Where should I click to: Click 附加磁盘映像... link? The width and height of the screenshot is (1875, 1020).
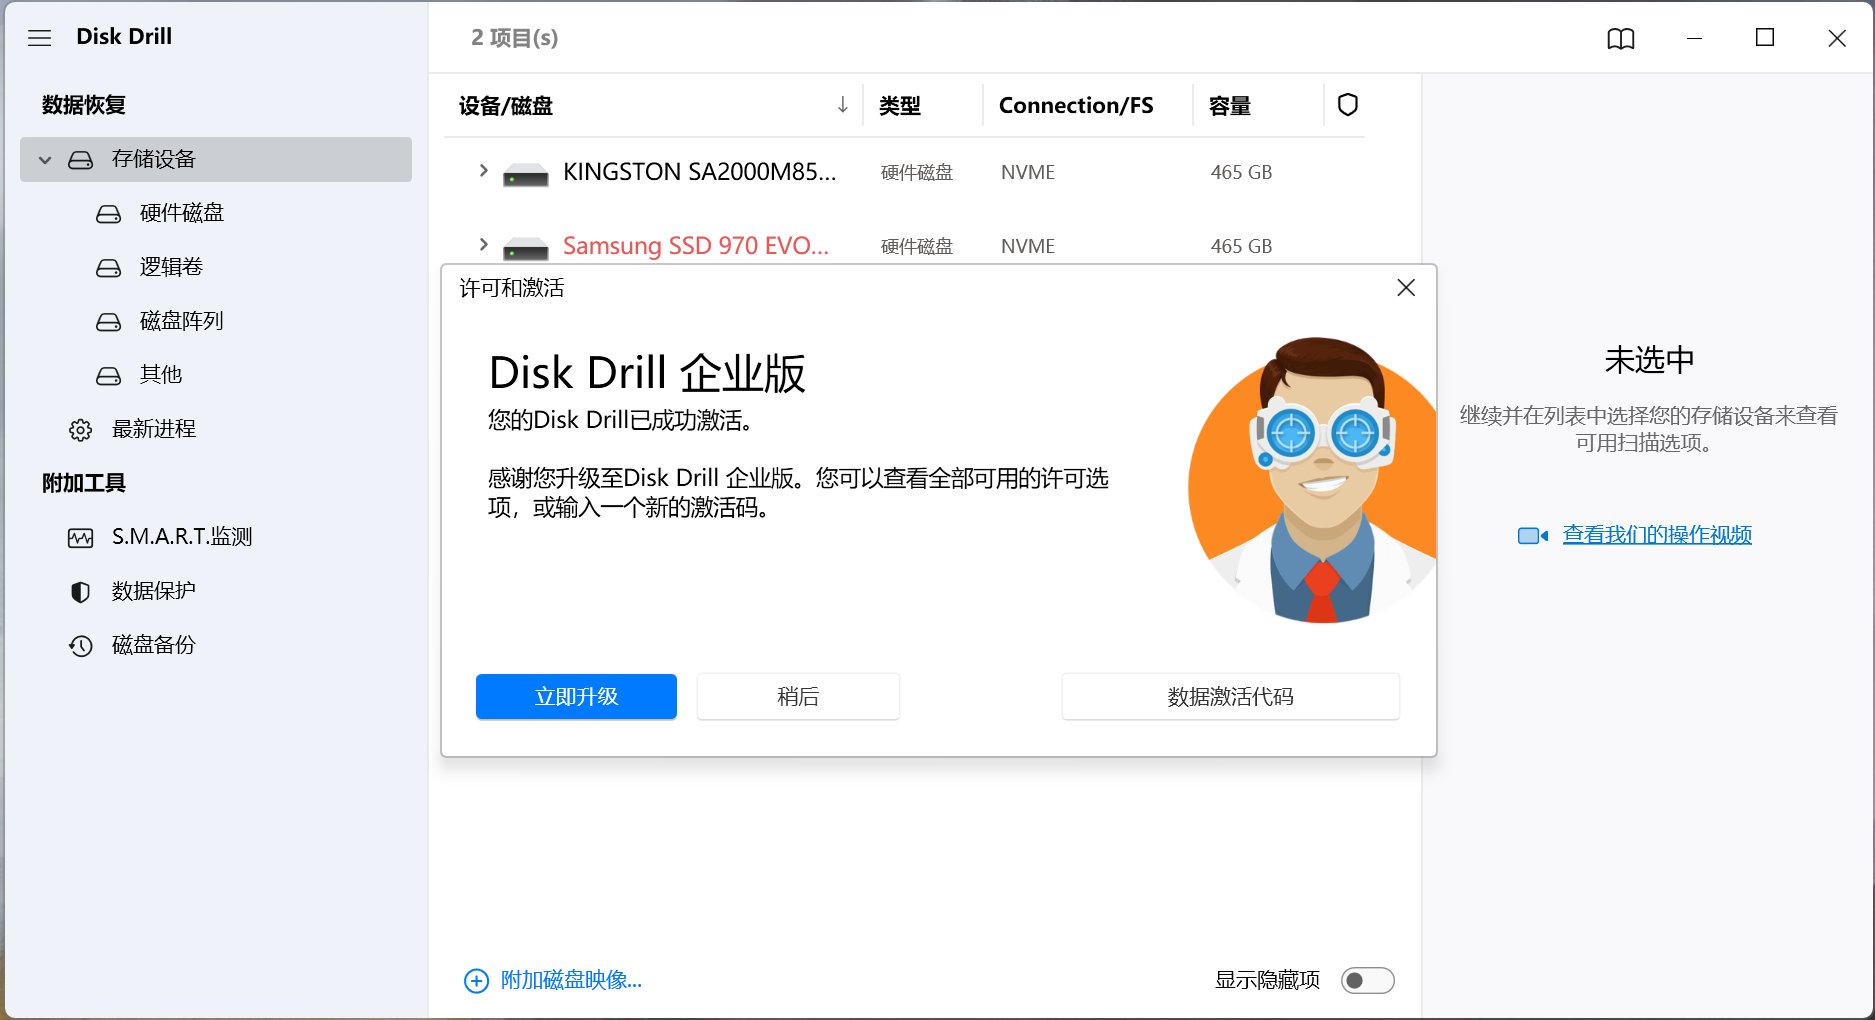click(x=571, y=980)
